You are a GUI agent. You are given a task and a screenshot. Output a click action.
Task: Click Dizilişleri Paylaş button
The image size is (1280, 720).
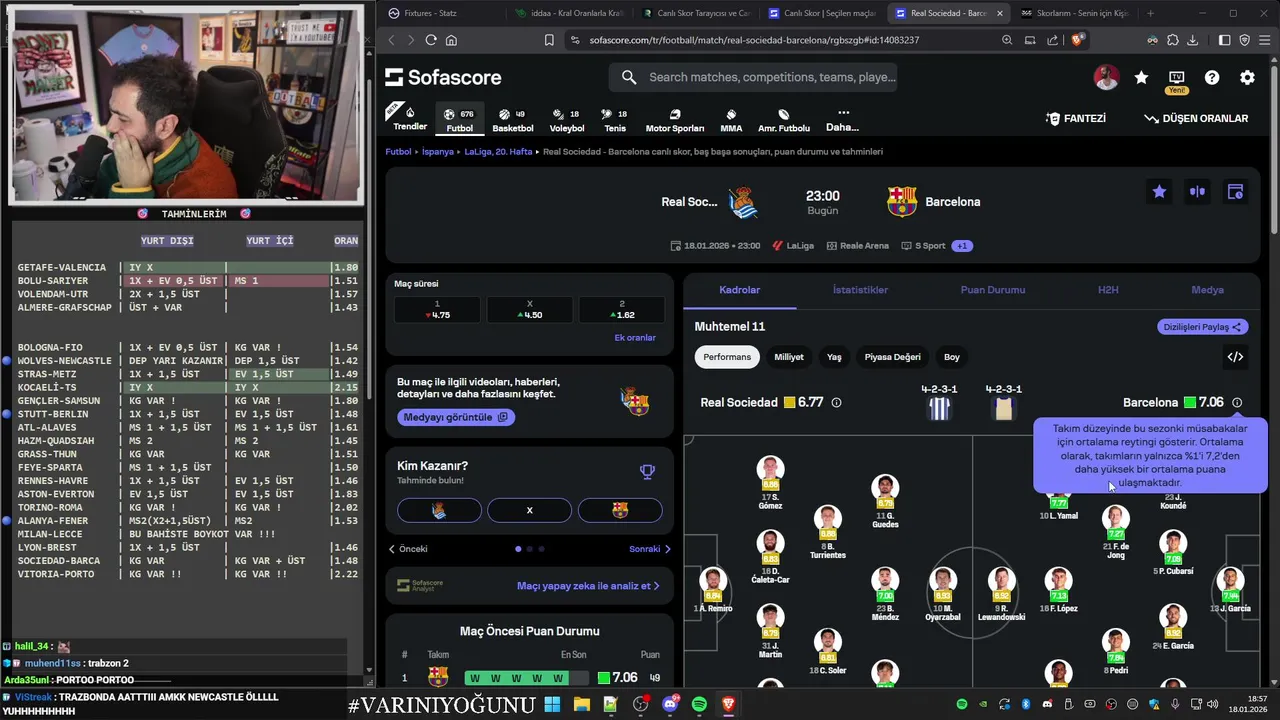click(1203, 327)
